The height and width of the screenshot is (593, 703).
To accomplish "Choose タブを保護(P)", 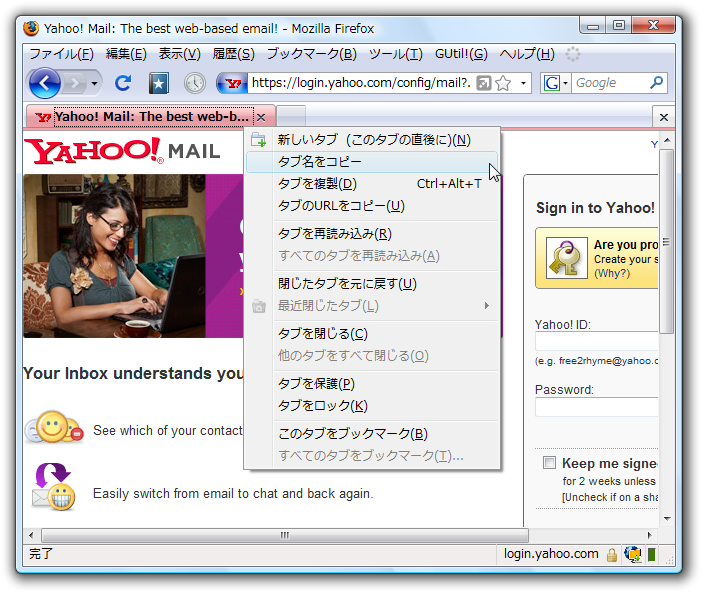I will [373, 384].
